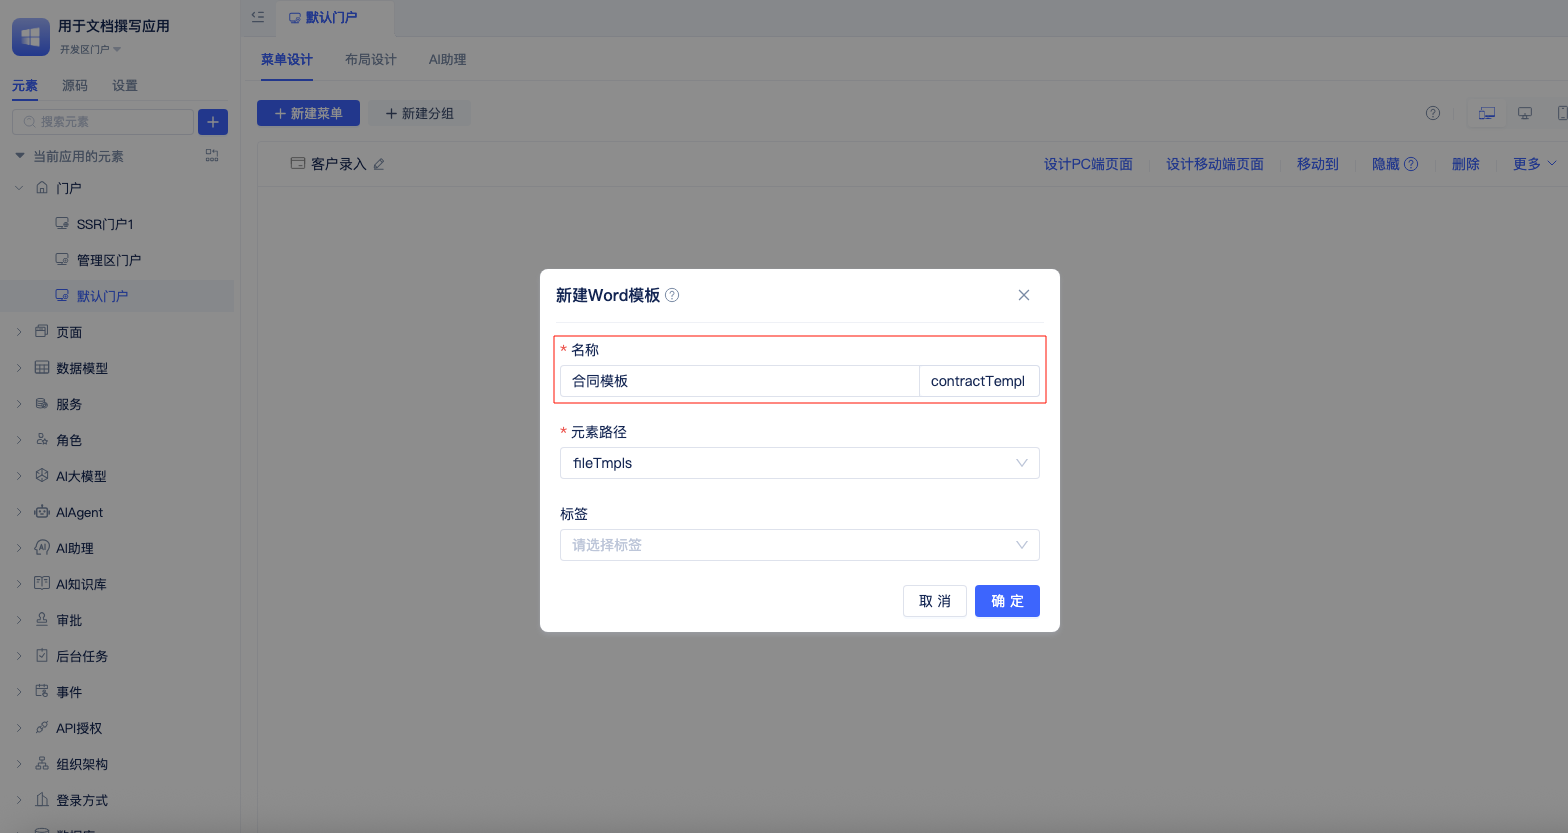
Task: Collapse the 门户 tree node
Action: 19,187
